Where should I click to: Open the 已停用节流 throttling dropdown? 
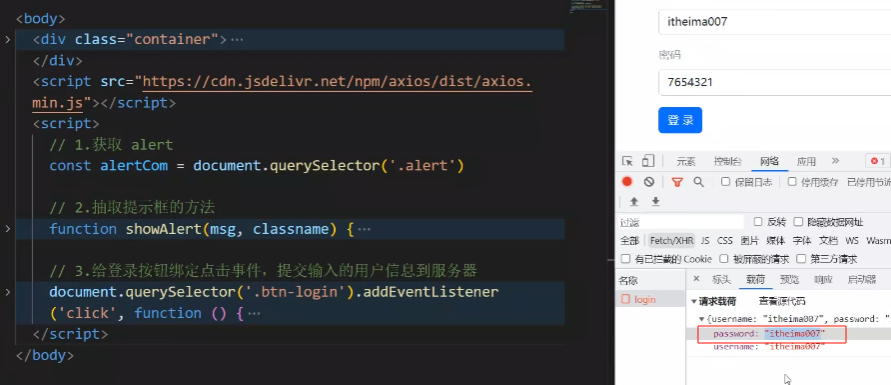(x=868, y=182)
